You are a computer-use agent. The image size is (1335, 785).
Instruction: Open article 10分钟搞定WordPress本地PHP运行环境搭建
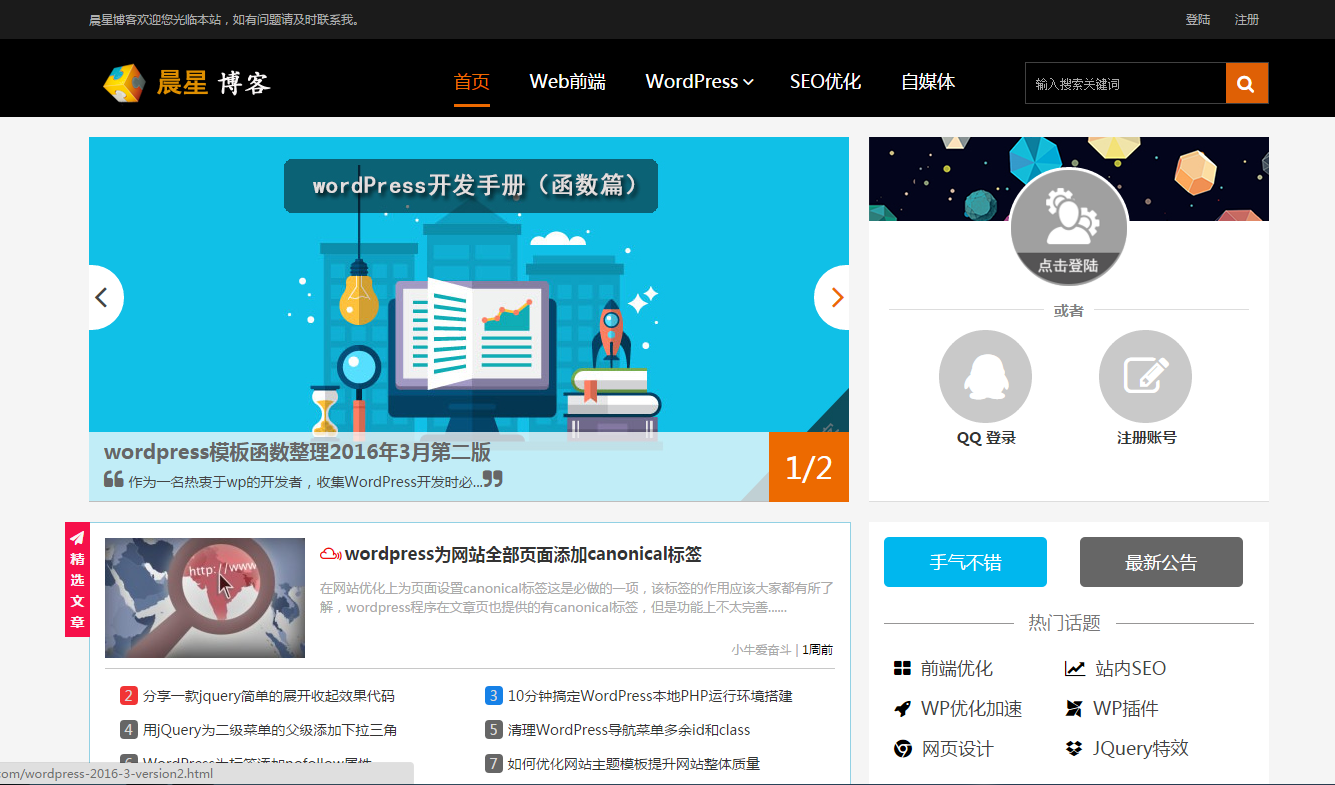(x=650, y=696)
